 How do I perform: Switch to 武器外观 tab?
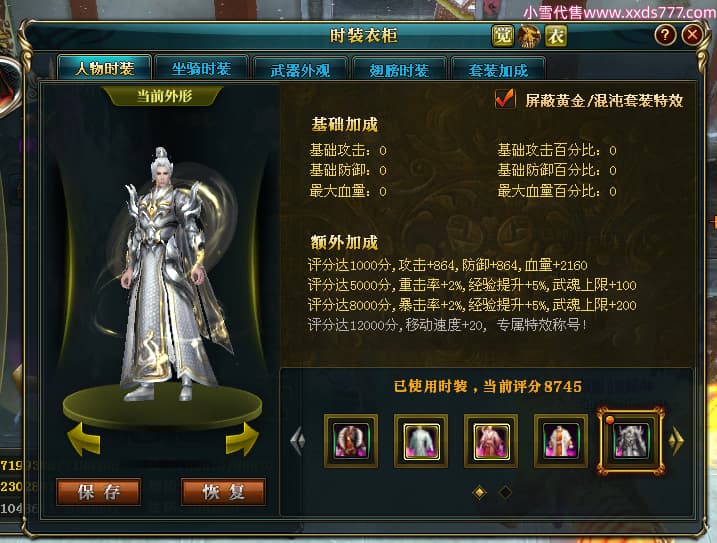(x=300, y=70)
